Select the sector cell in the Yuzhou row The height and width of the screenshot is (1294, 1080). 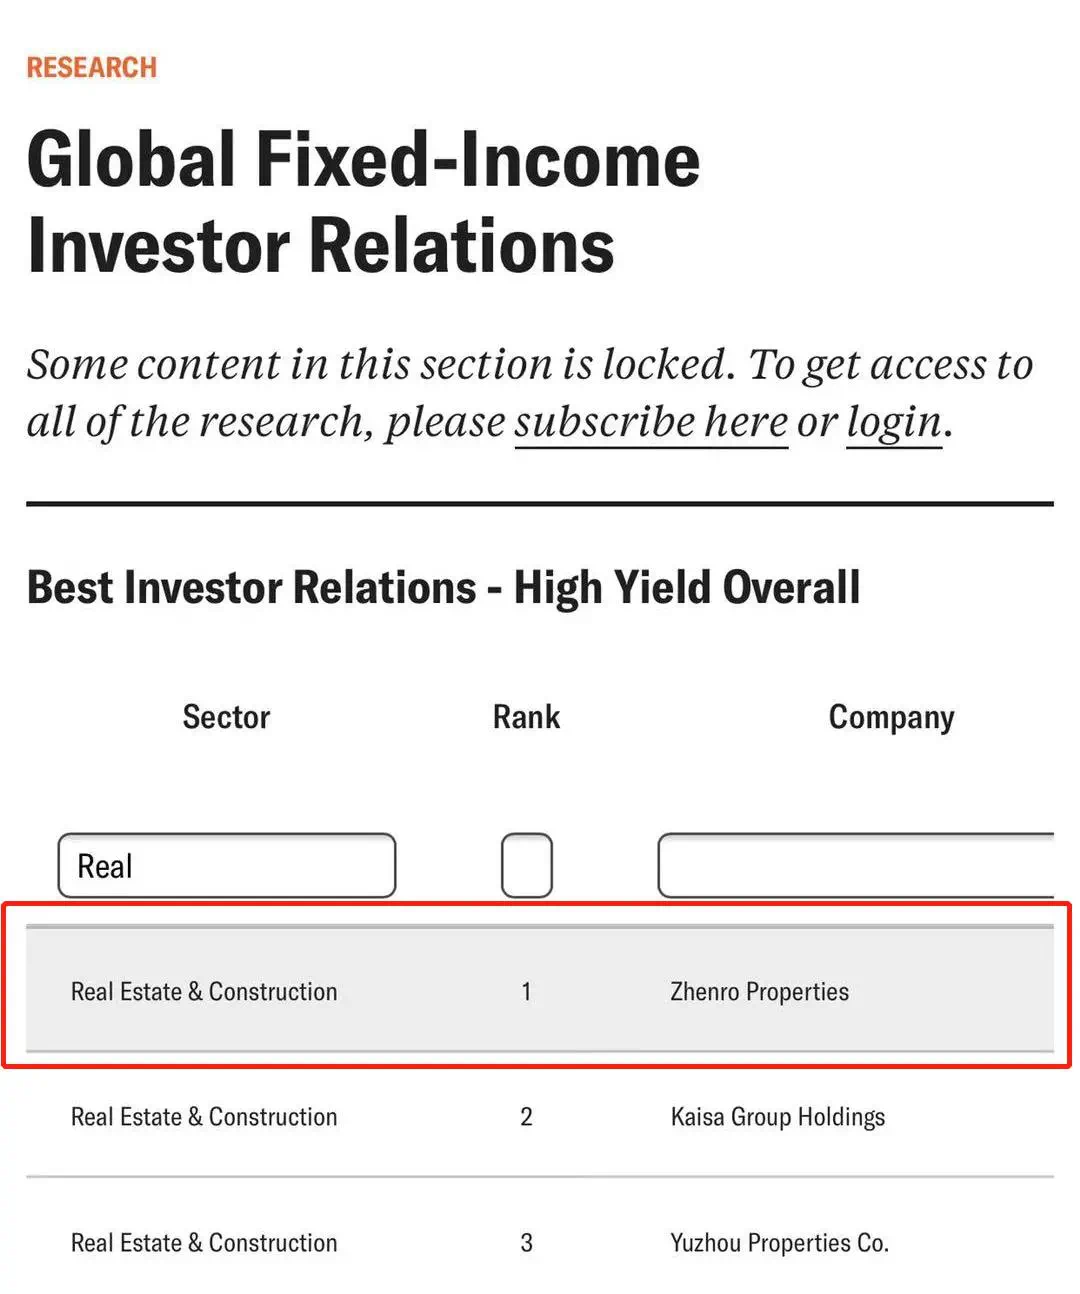pos(204,1243)
